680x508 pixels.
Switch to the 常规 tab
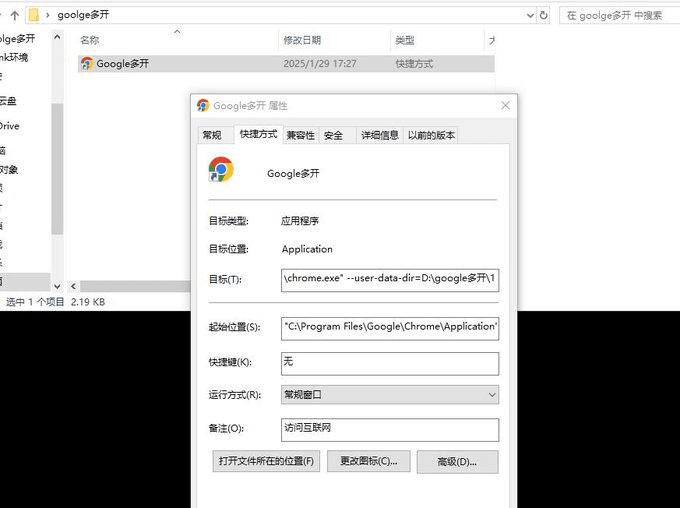212,135
